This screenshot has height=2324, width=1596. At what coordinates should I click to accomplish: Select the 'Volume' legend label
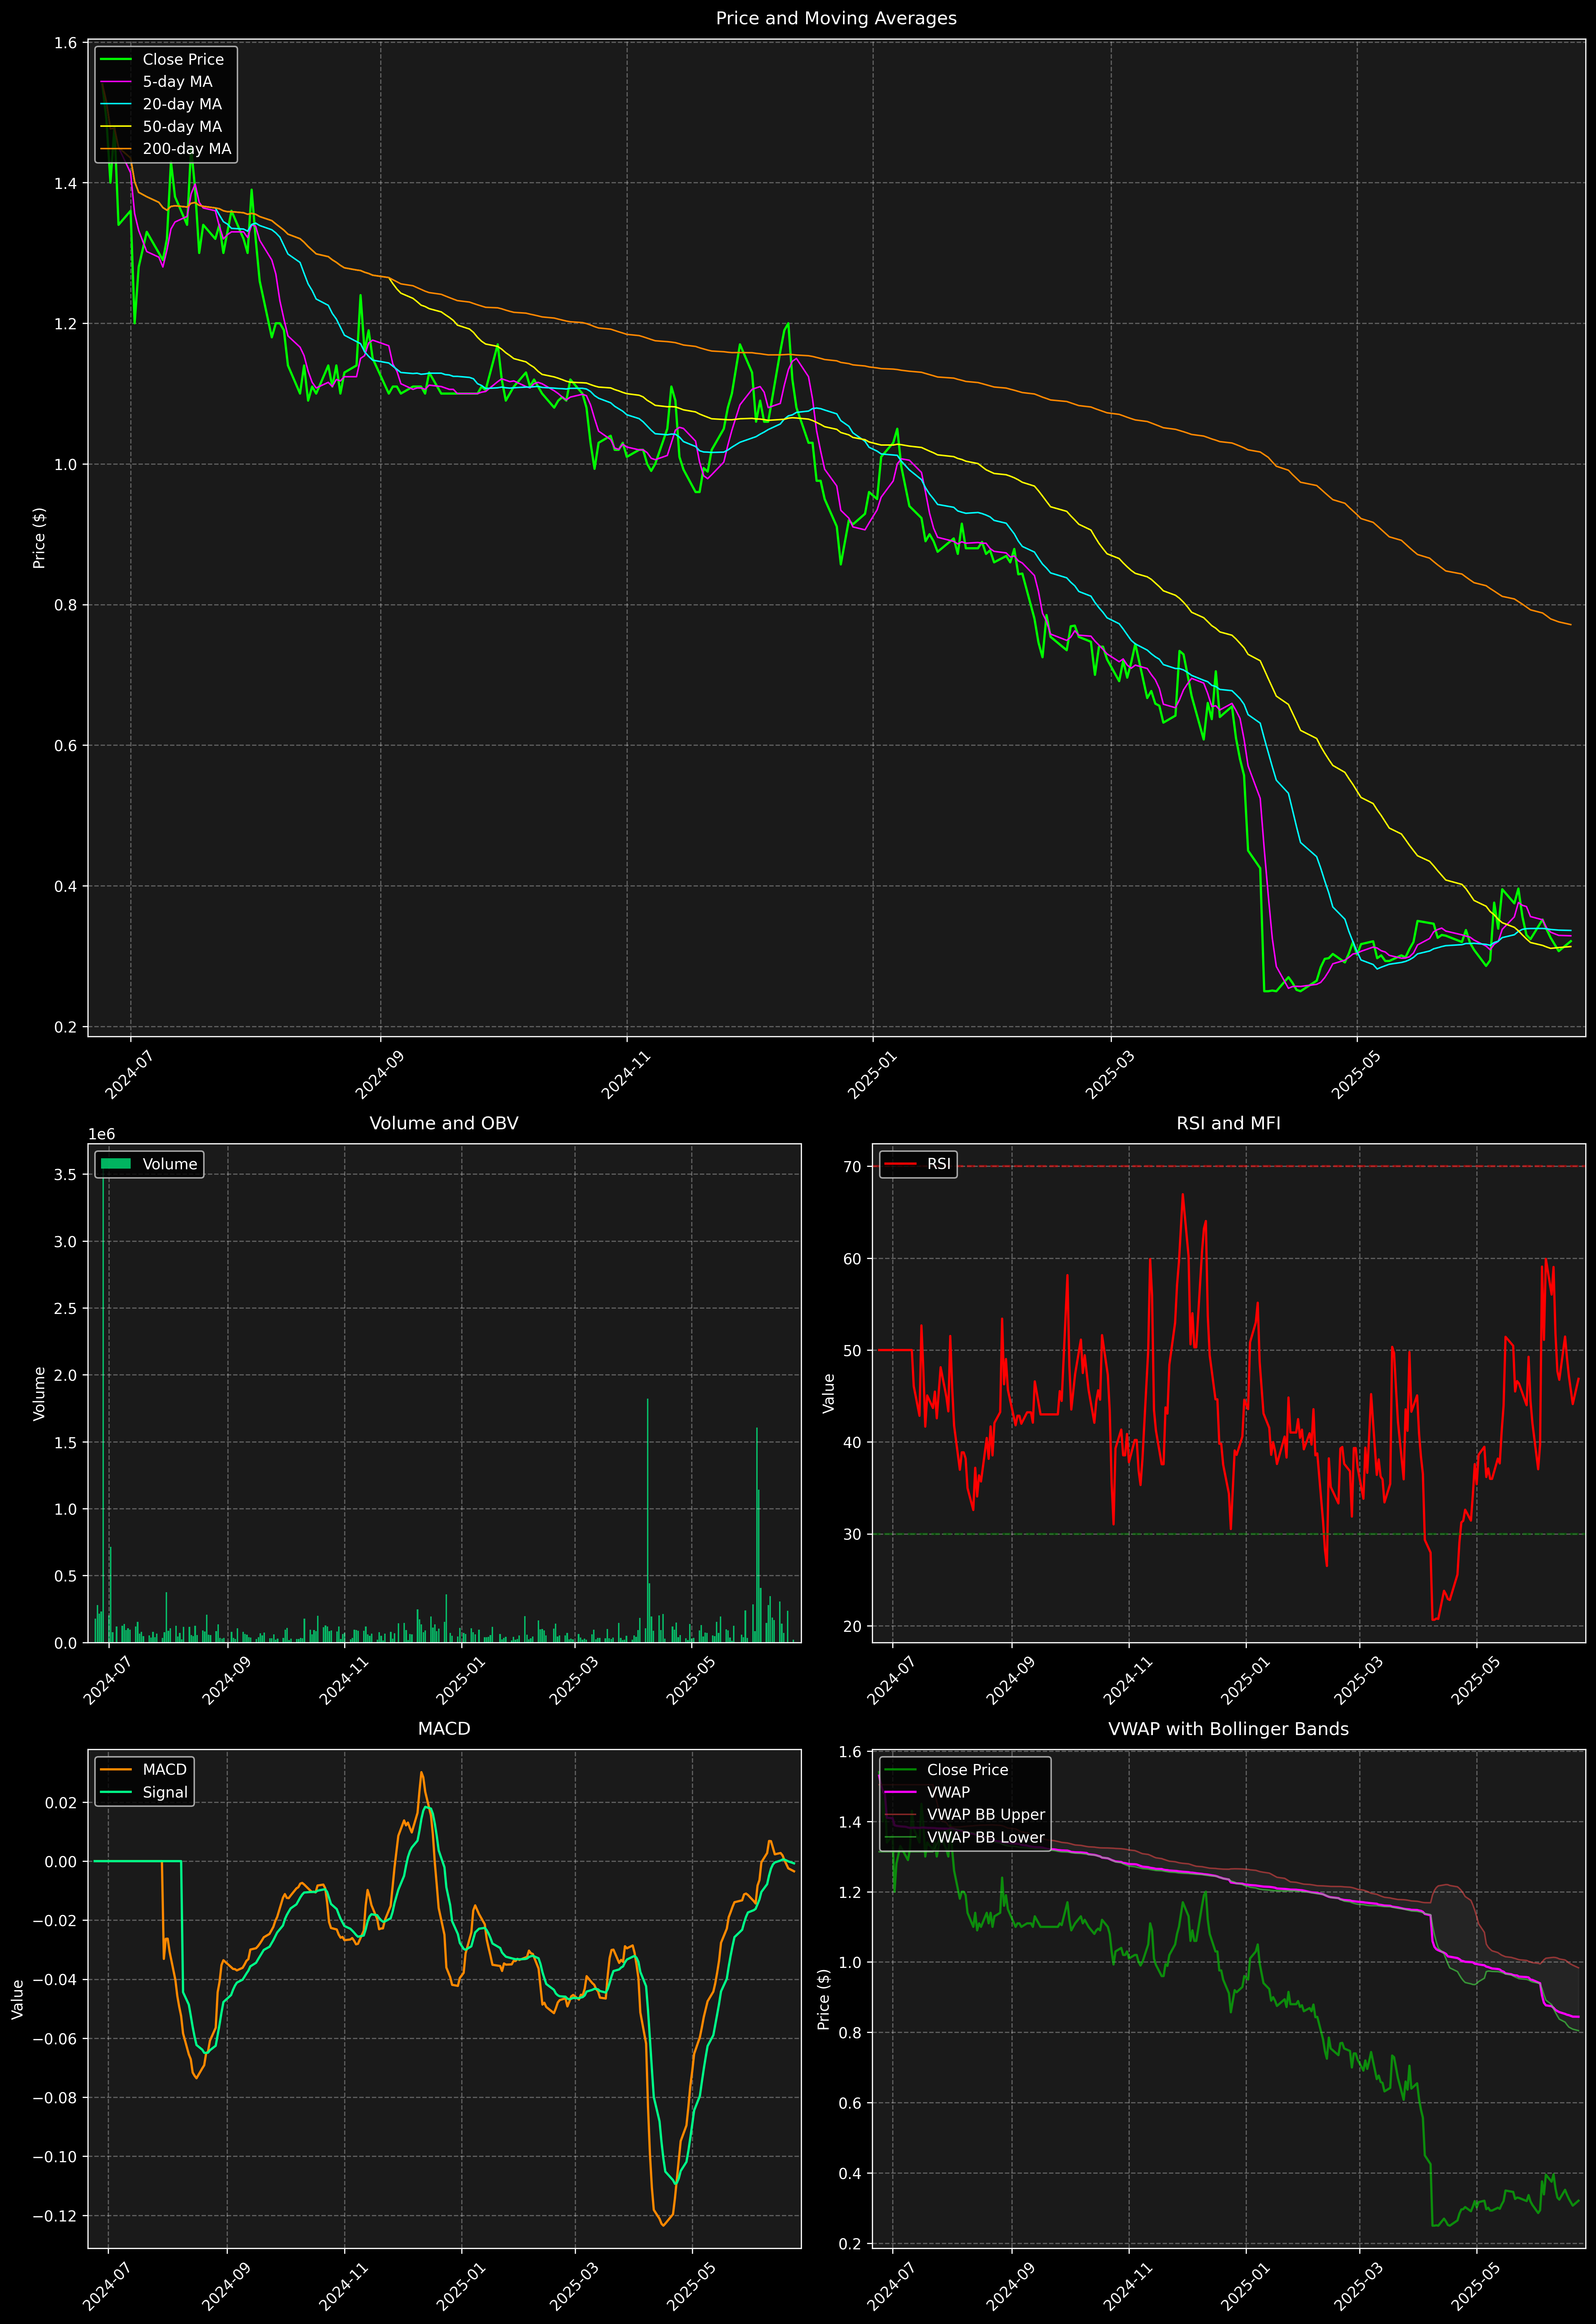(x=170, y=1164)
